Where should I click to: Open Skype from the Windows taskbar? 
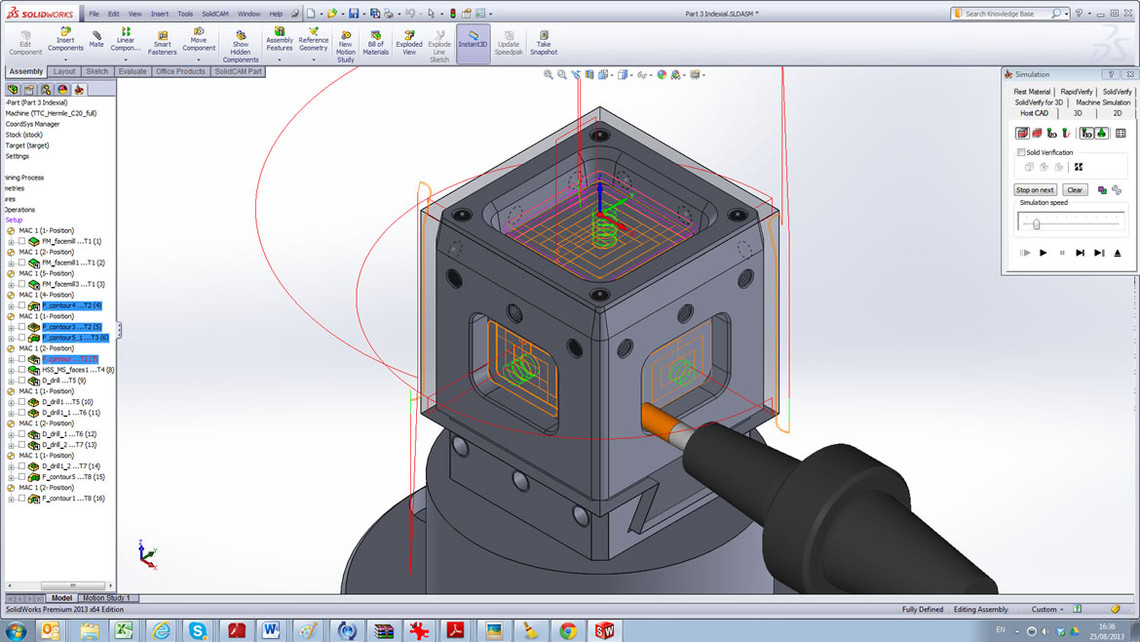198,630
